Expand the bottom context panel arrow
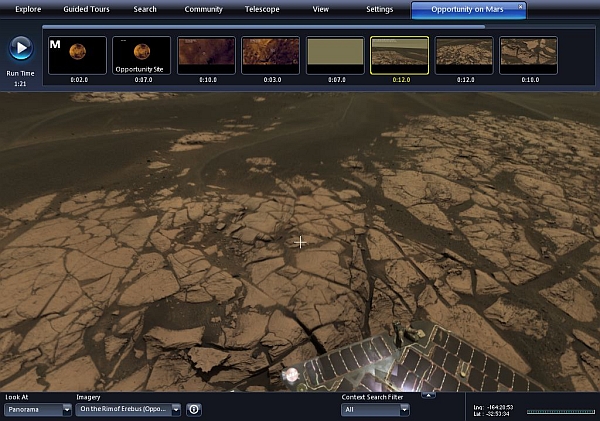The width and height of the screenshot is (600, 421). [429, 395]
